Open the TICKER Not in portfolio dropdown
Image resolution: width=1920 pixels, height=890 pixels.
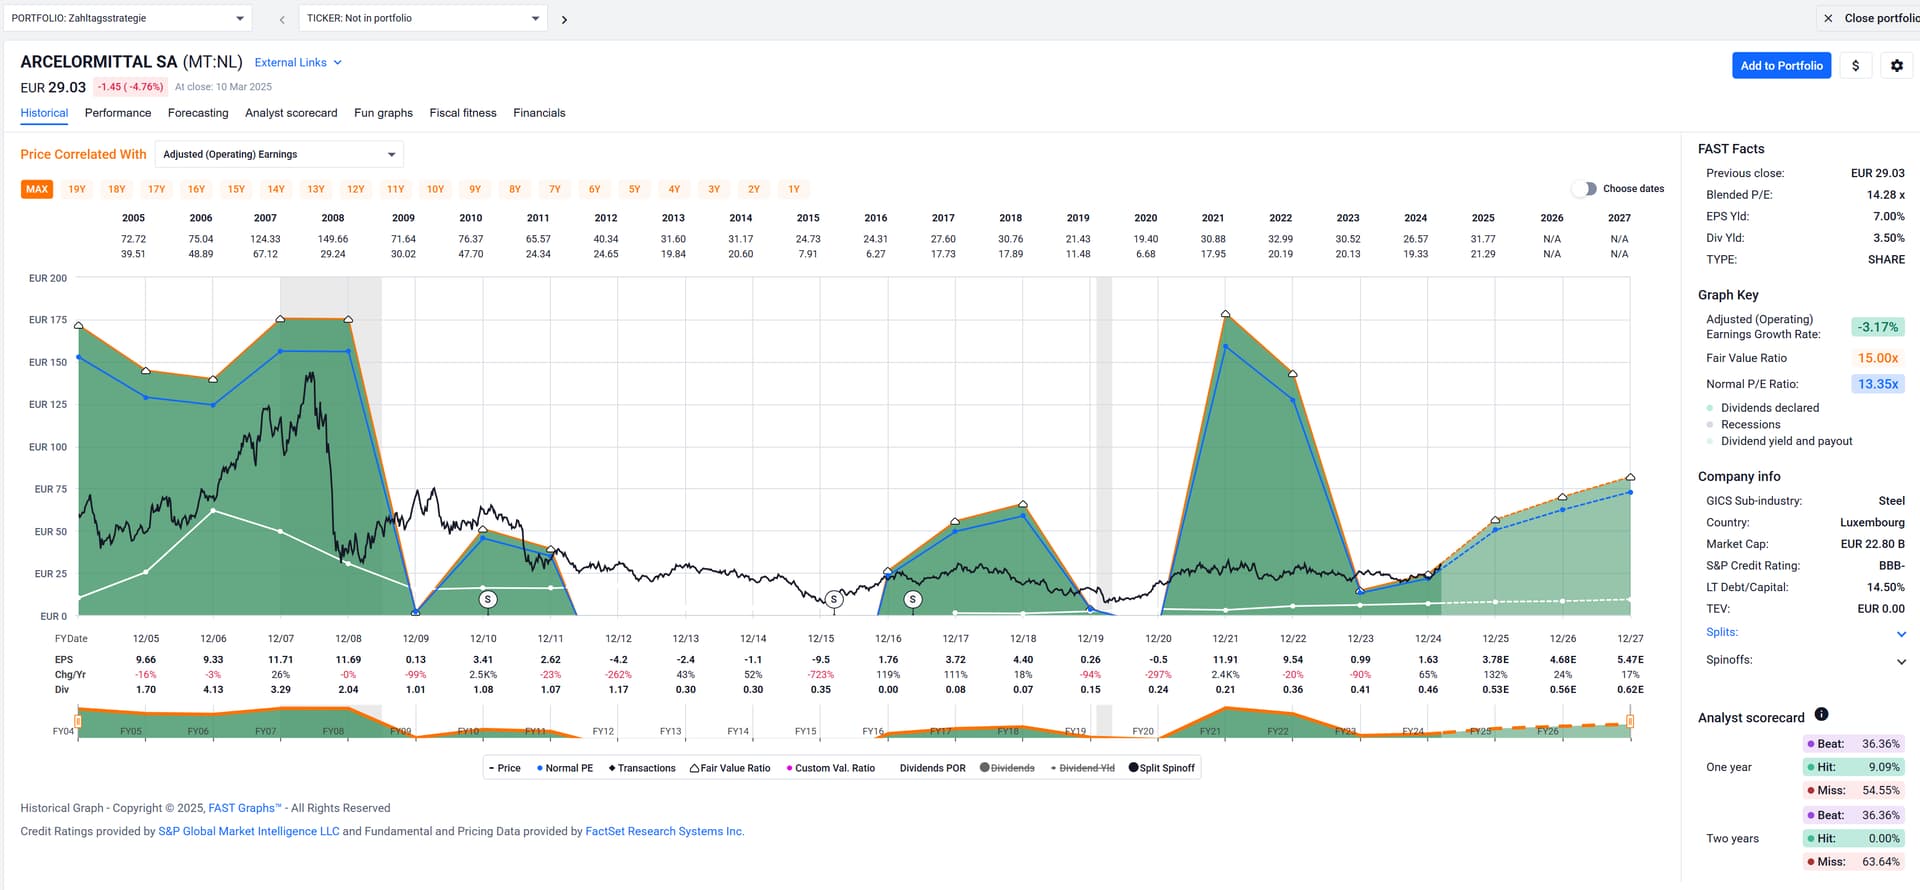[424, 18]
